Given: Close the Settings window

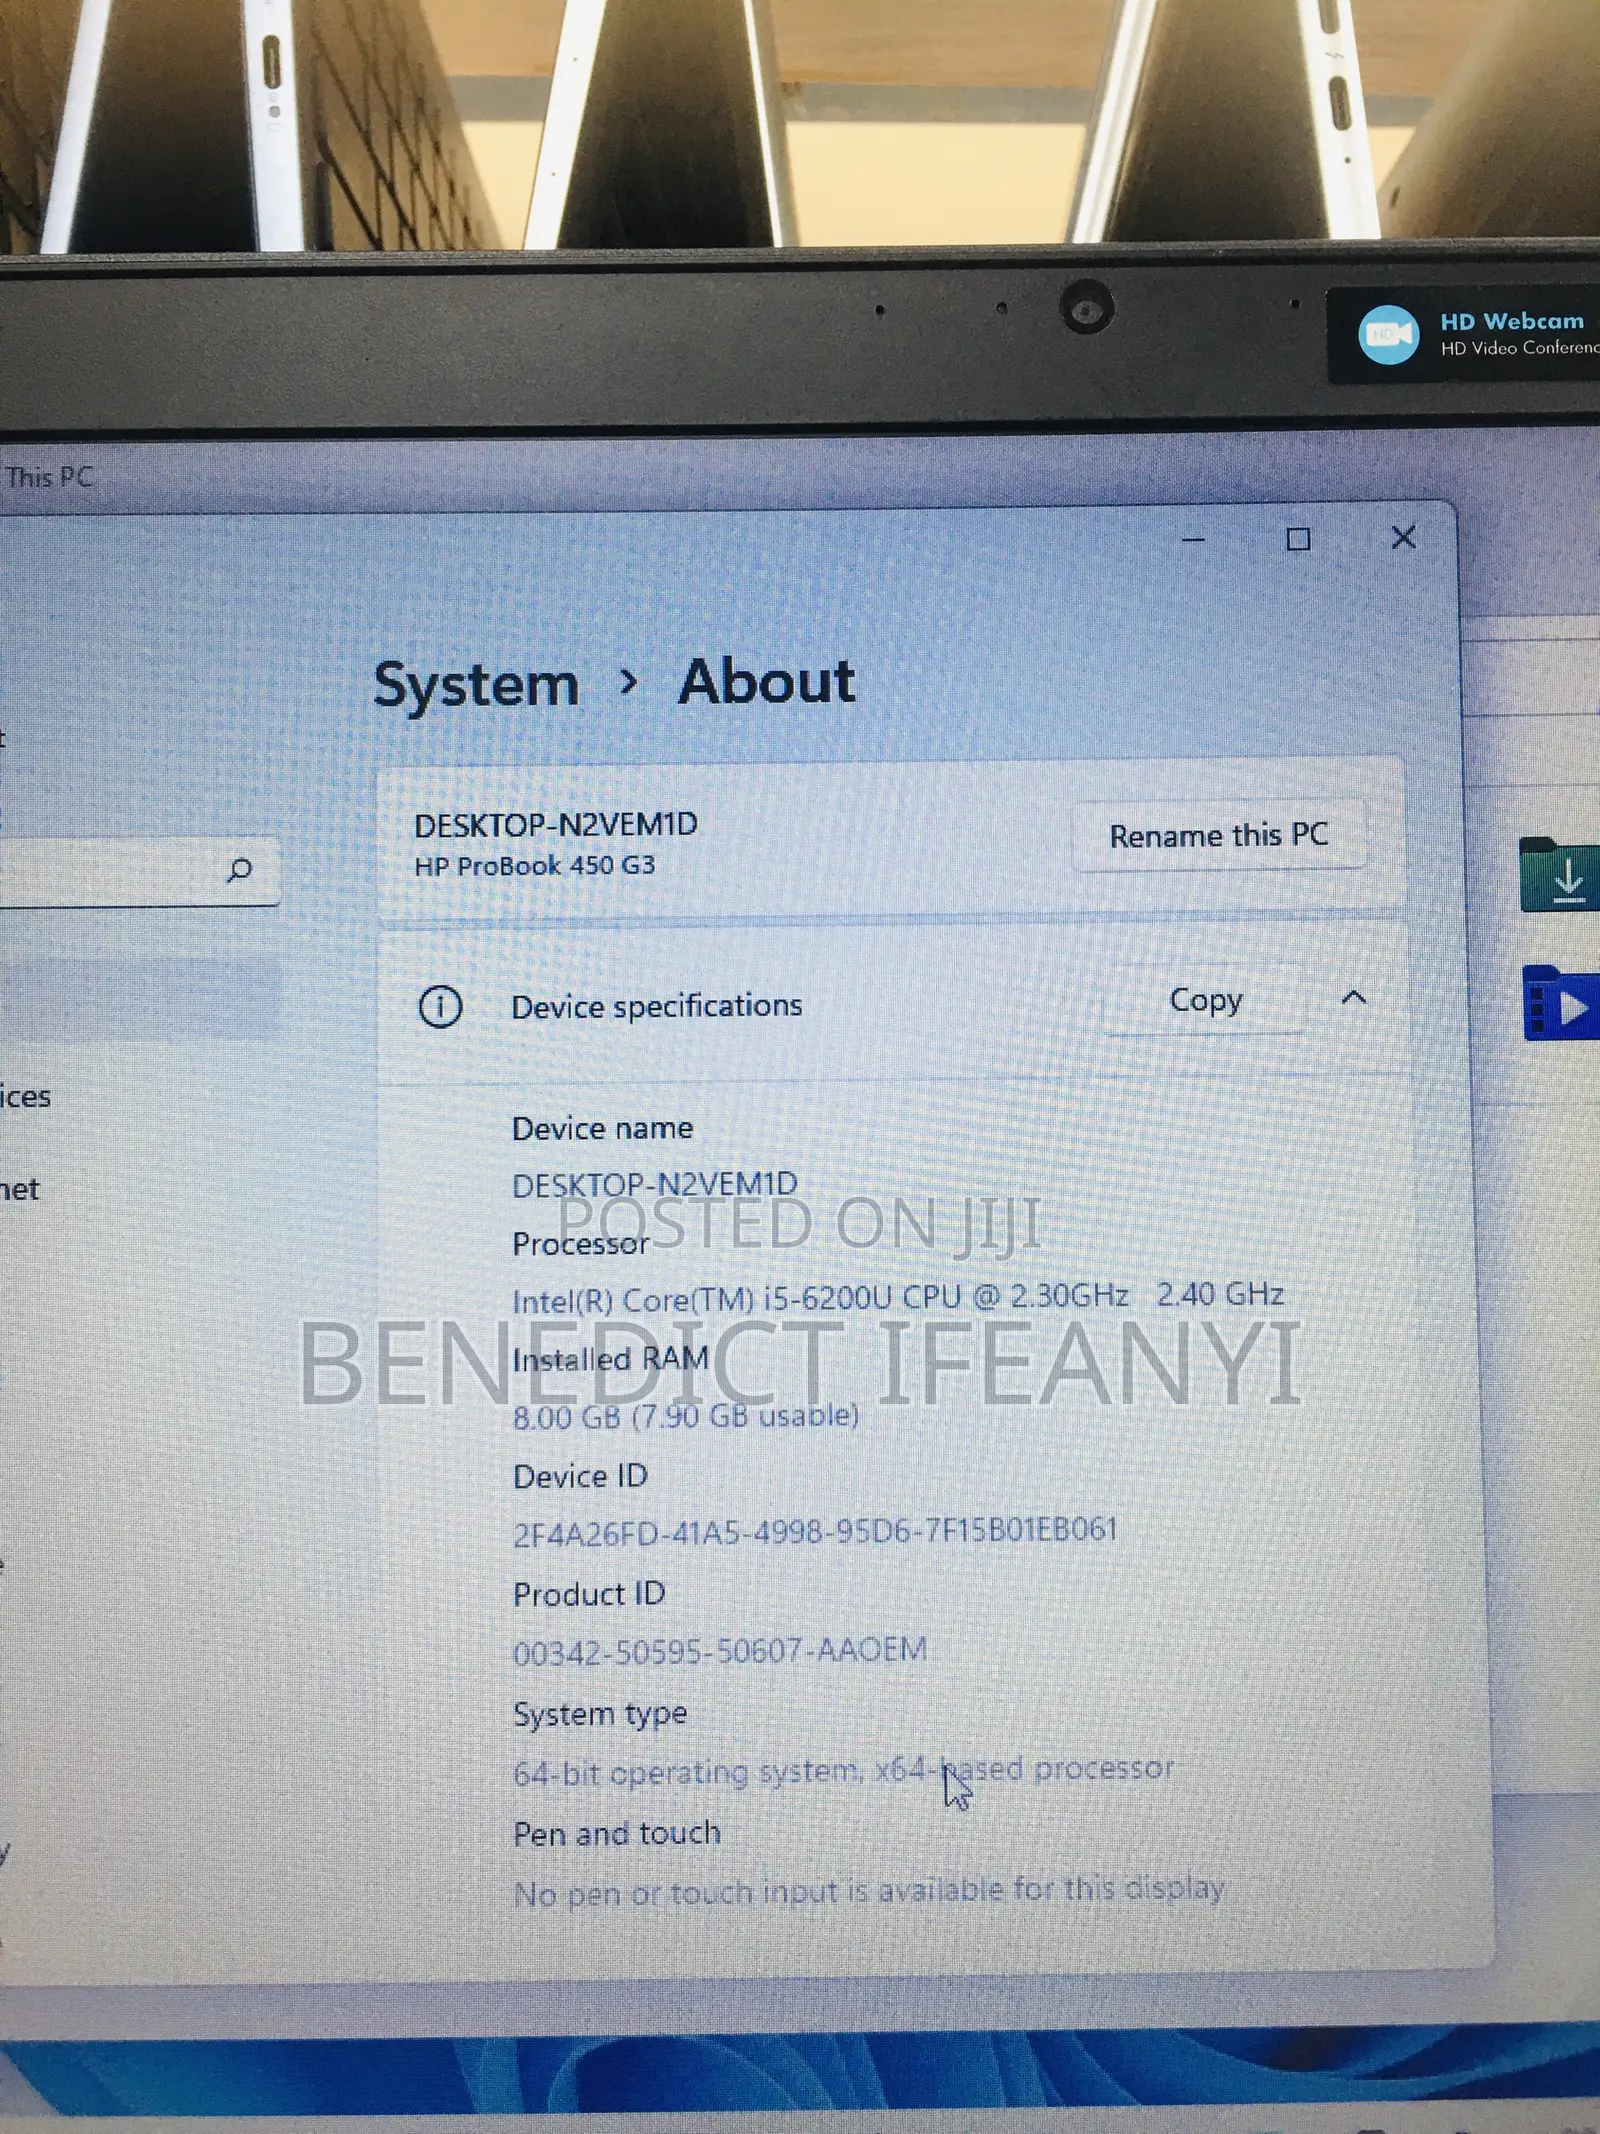Looking at the screenshot, I should point(1404,538).
